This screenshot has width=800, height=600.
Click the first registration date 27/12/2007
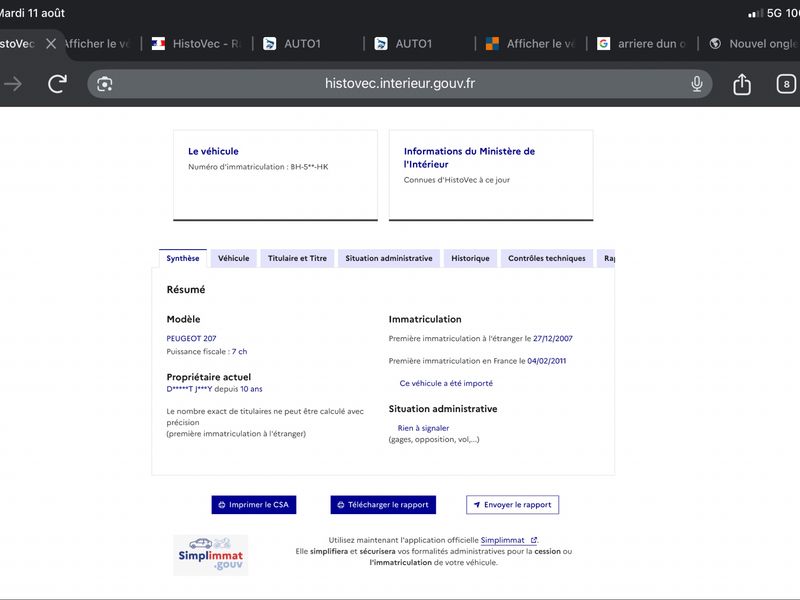pyautogui.click(x=553, y=338)
